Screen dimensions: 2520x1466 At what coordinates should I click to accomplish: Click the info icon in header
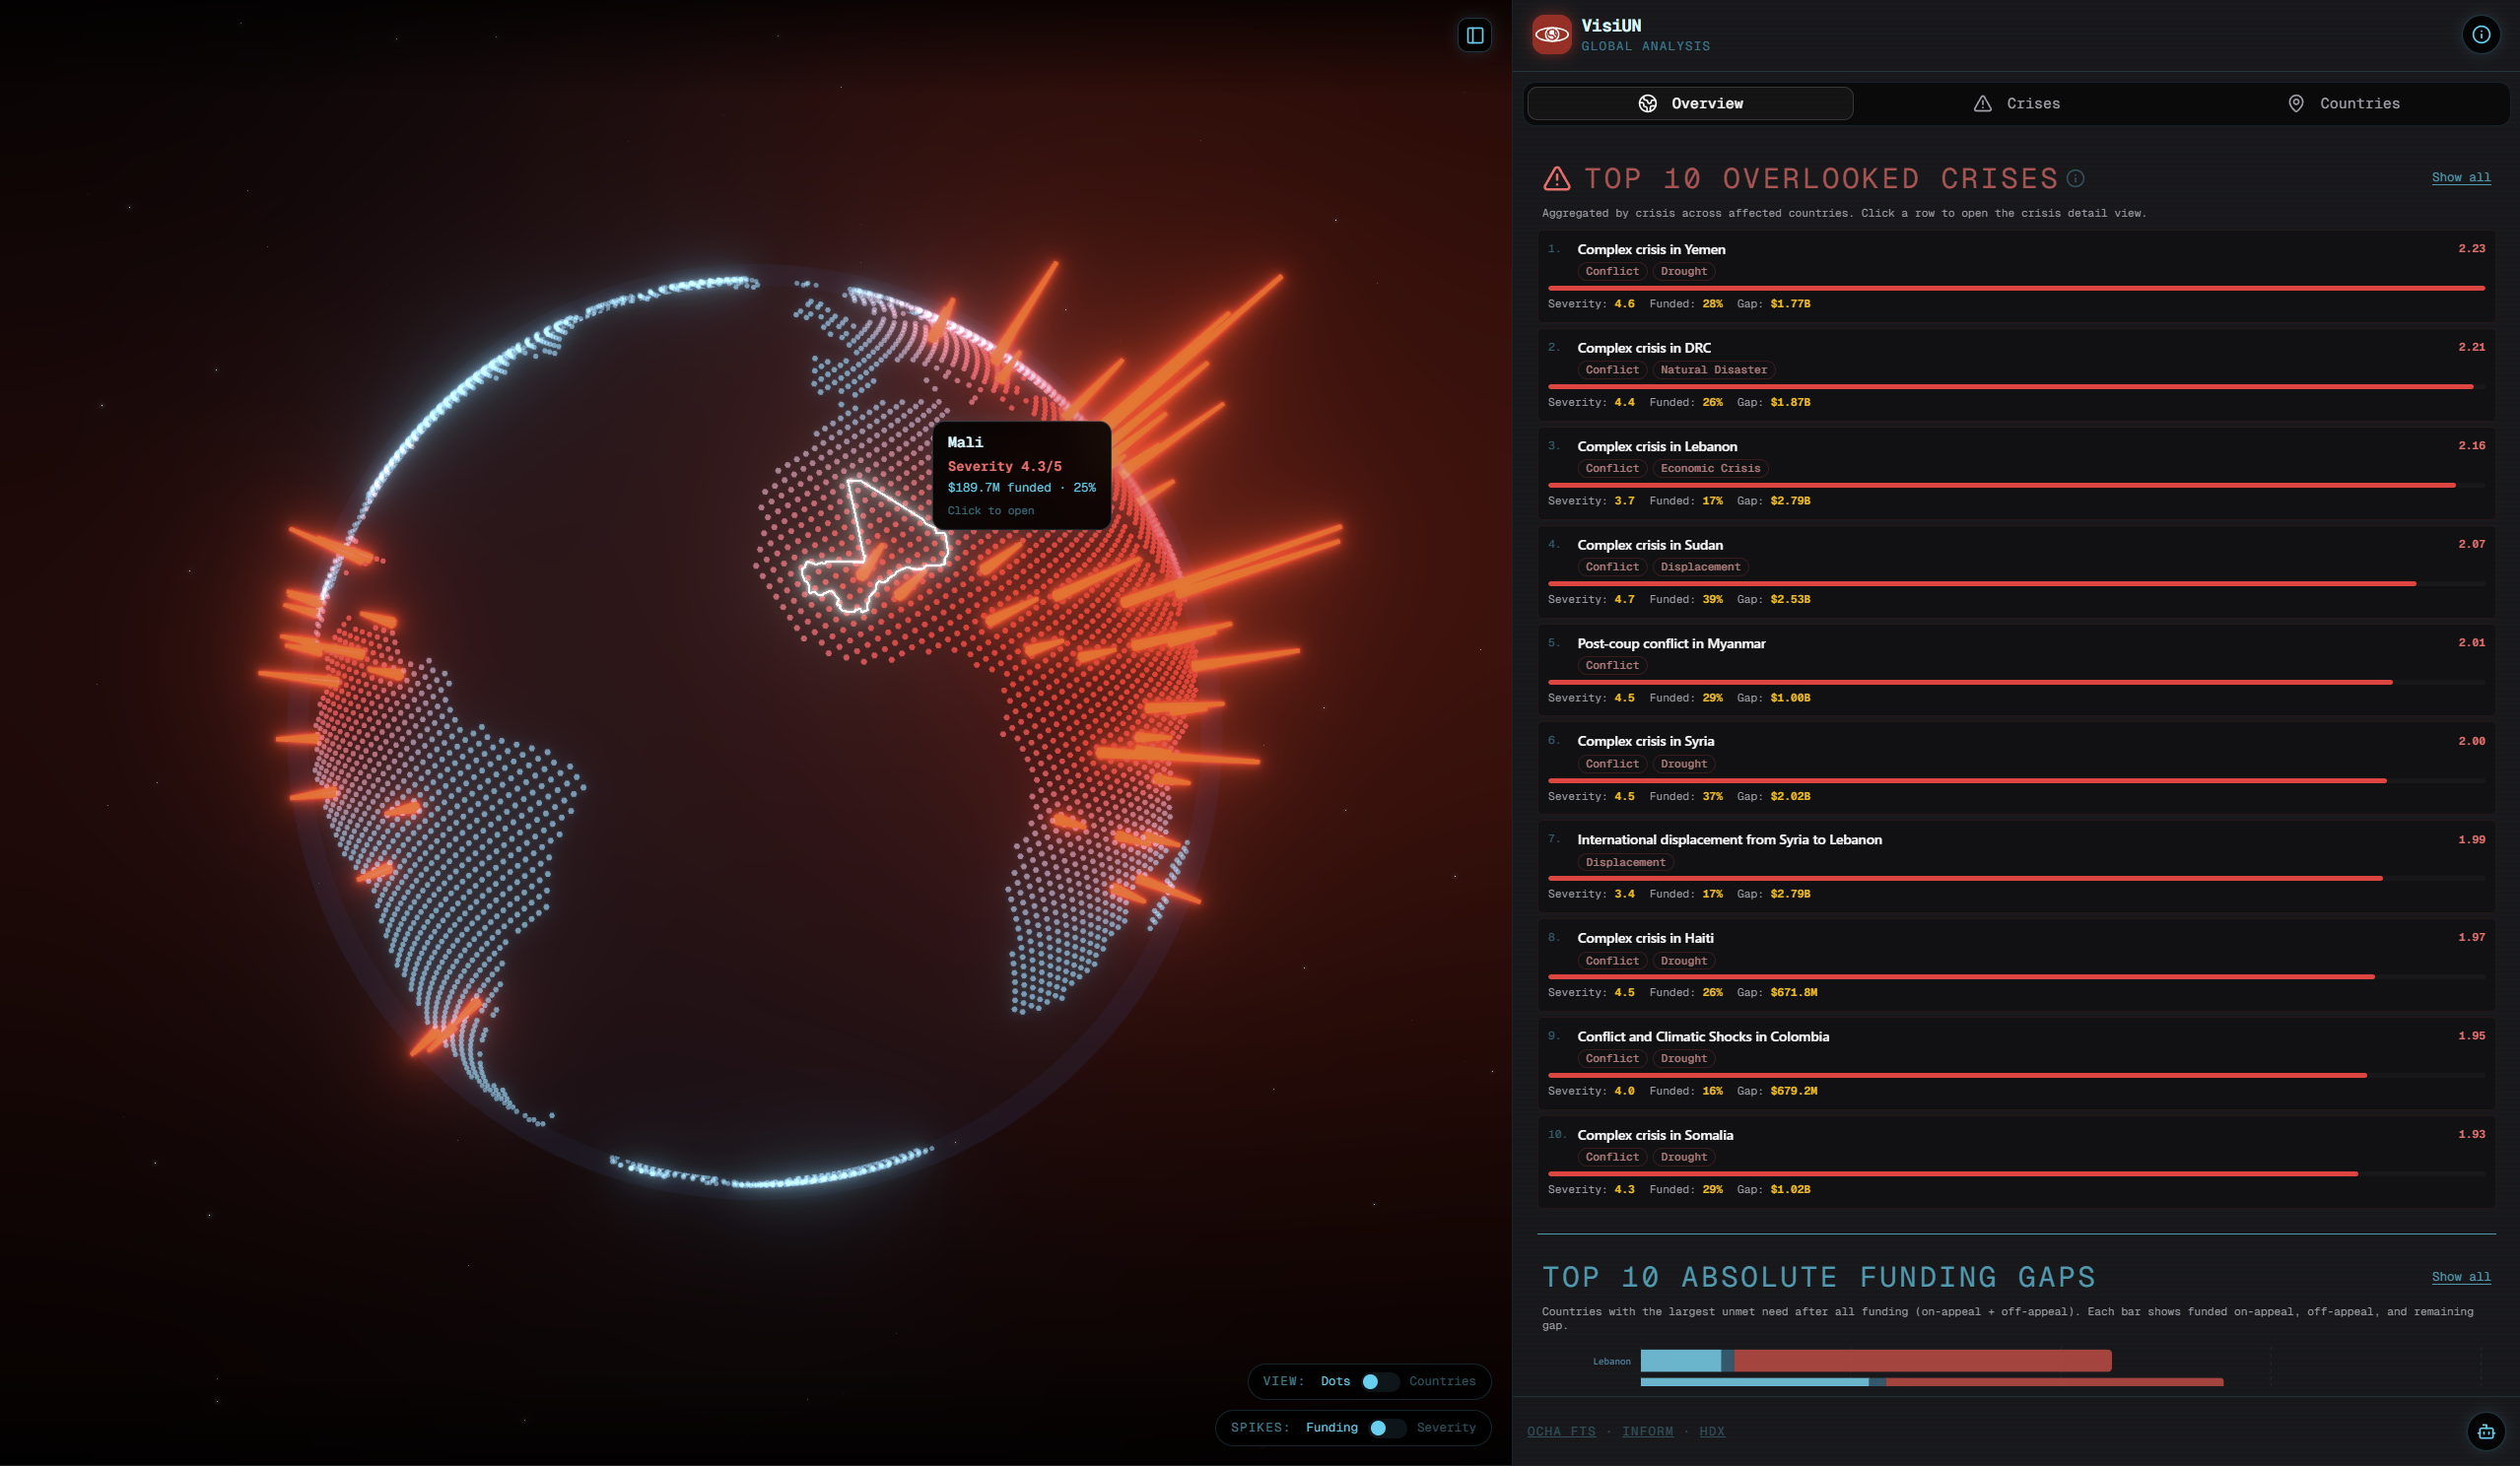(x=2480, y=35)
